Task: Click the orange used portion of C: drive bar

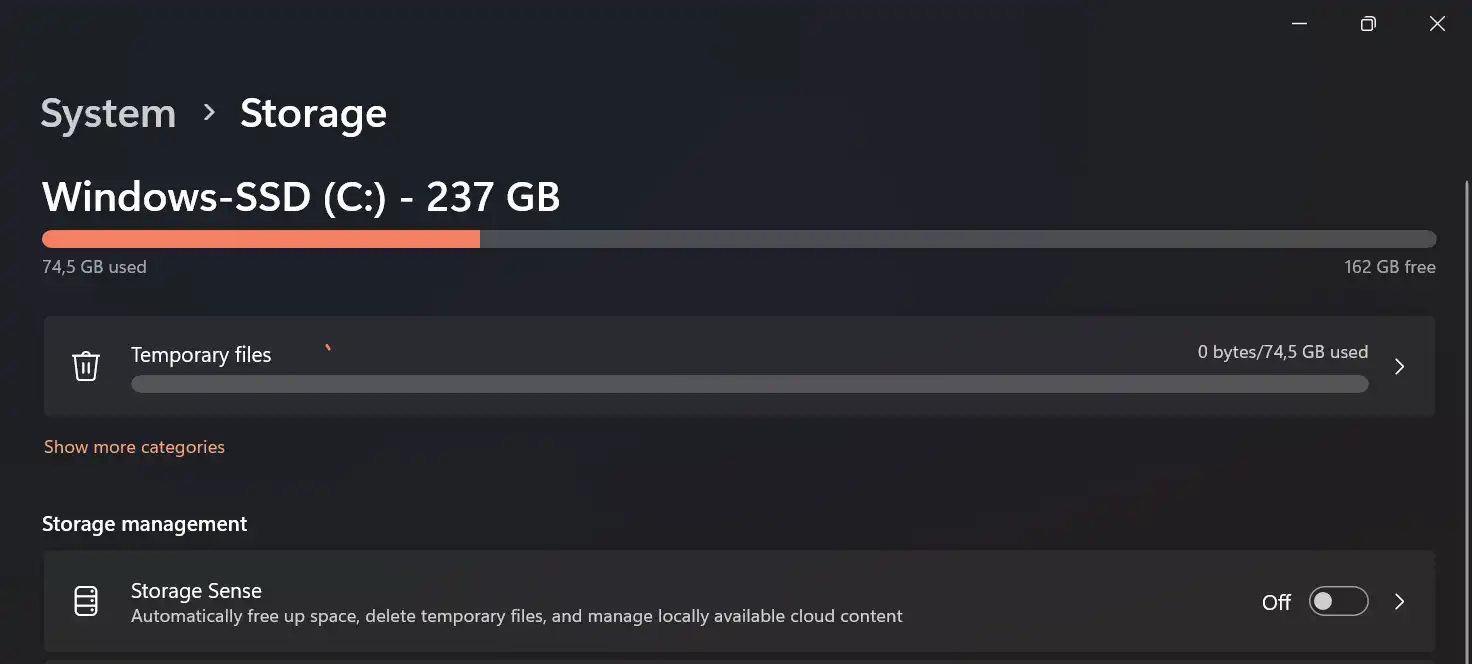Action: (x=261, y=239)
